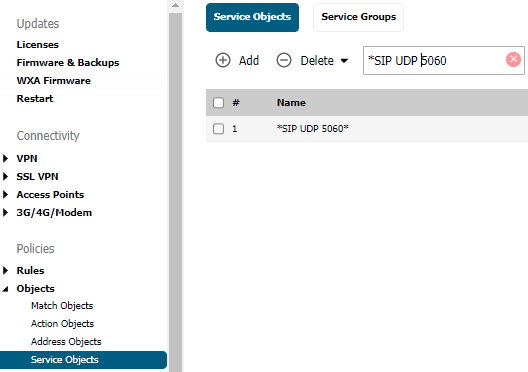Select the Service Objects tab
This screenshot has width=528, height=372.
click(252, 17)
